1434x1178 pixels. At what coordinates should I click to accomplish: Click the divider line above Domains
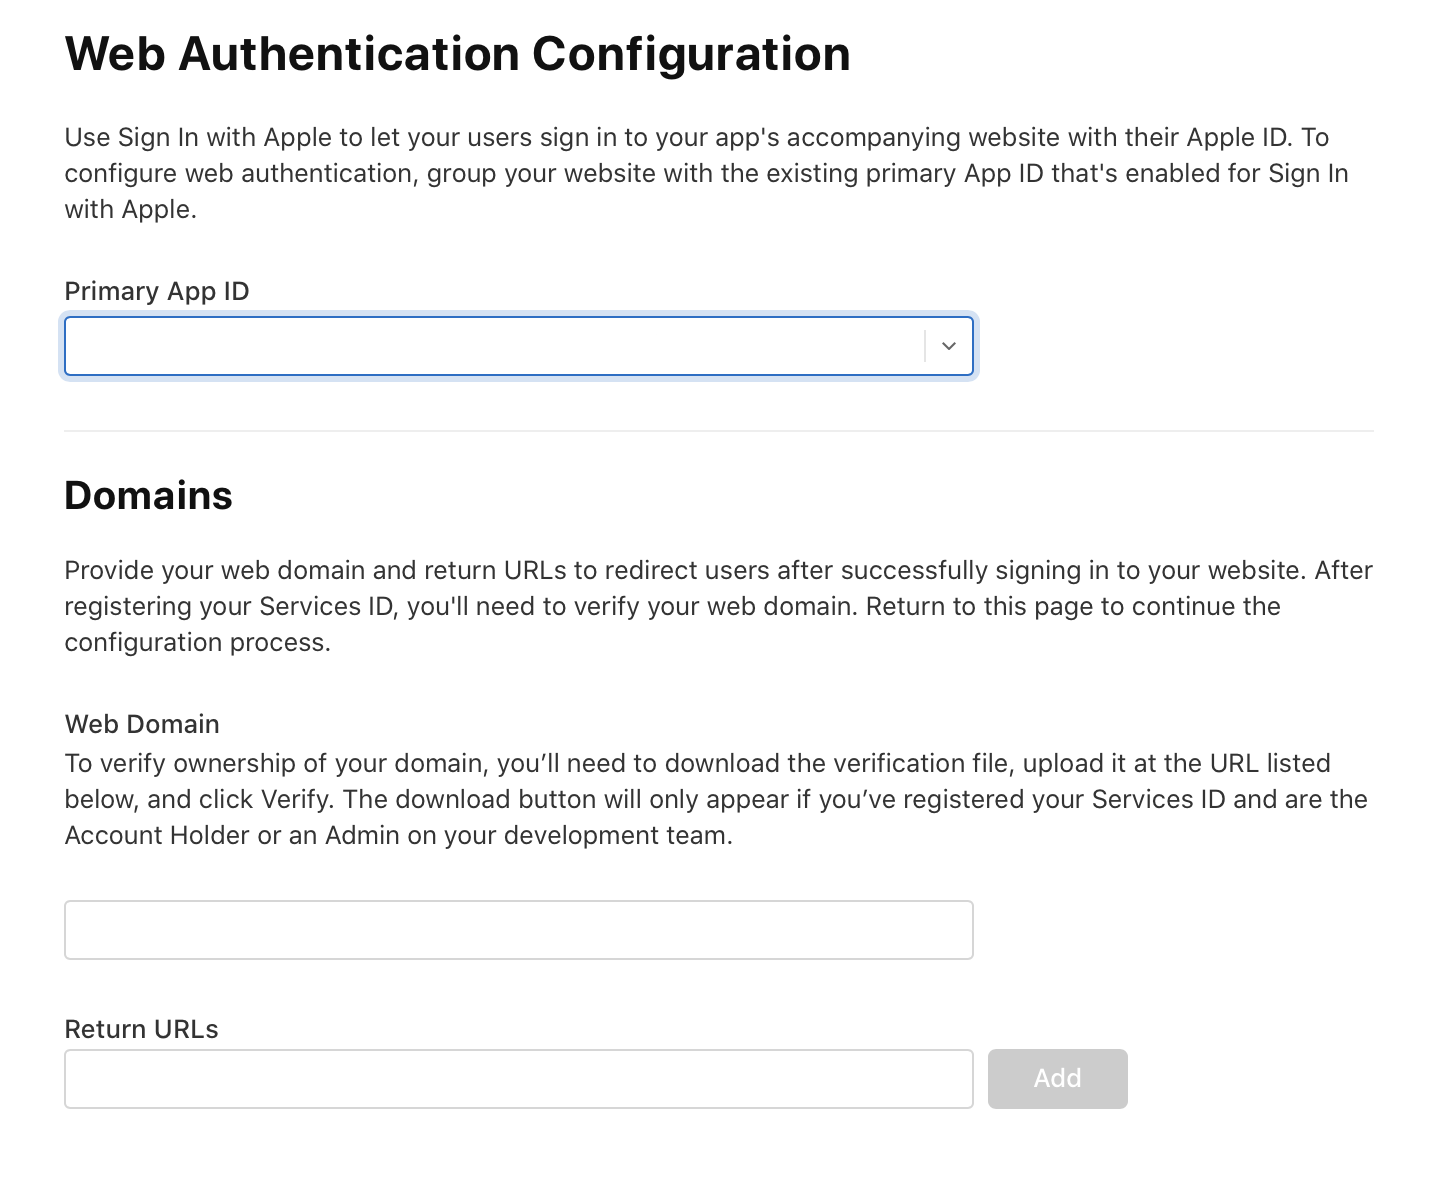718,431
